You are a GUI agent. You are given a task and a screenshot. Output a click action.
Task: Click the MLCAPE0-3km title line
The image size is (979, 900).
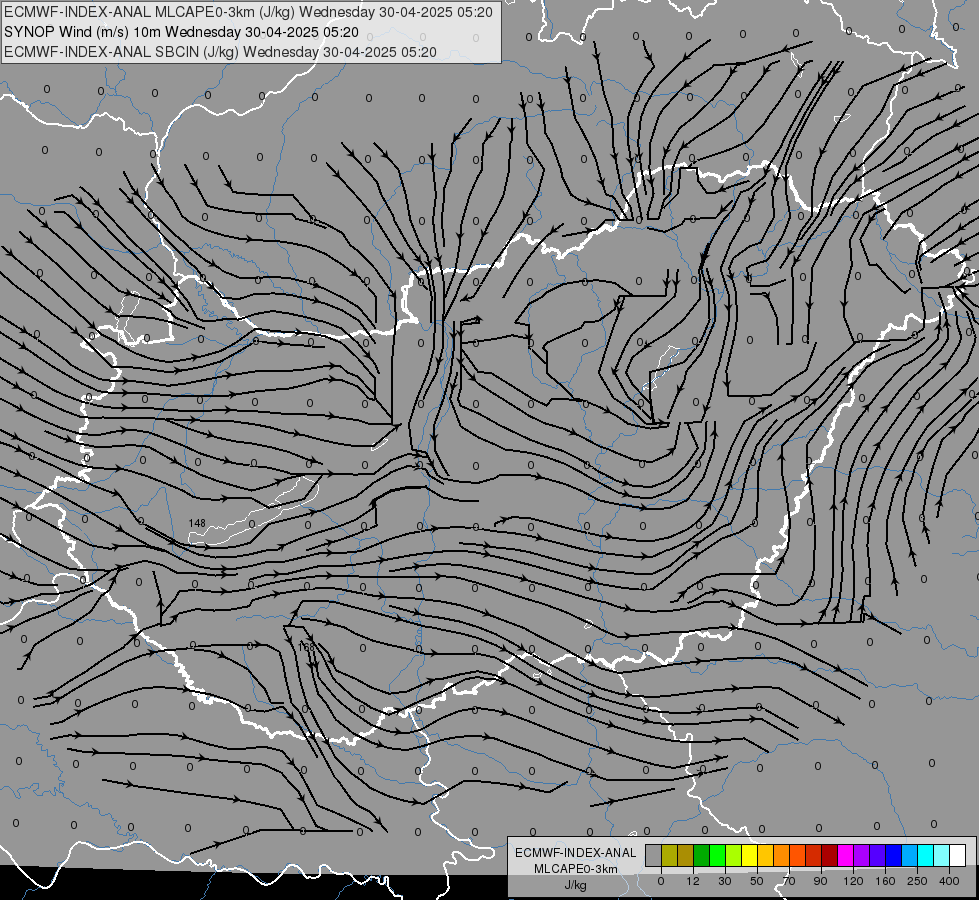248,12
